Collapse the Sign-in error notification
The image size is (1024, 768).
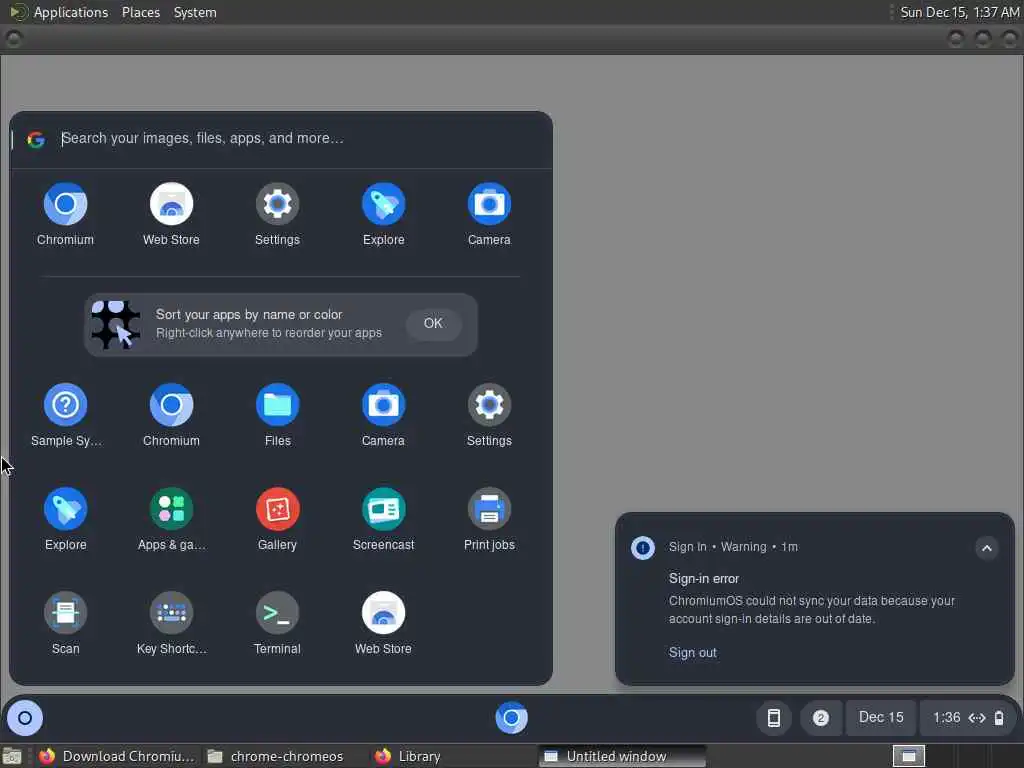pyautogui.click(x=987, y=548)
